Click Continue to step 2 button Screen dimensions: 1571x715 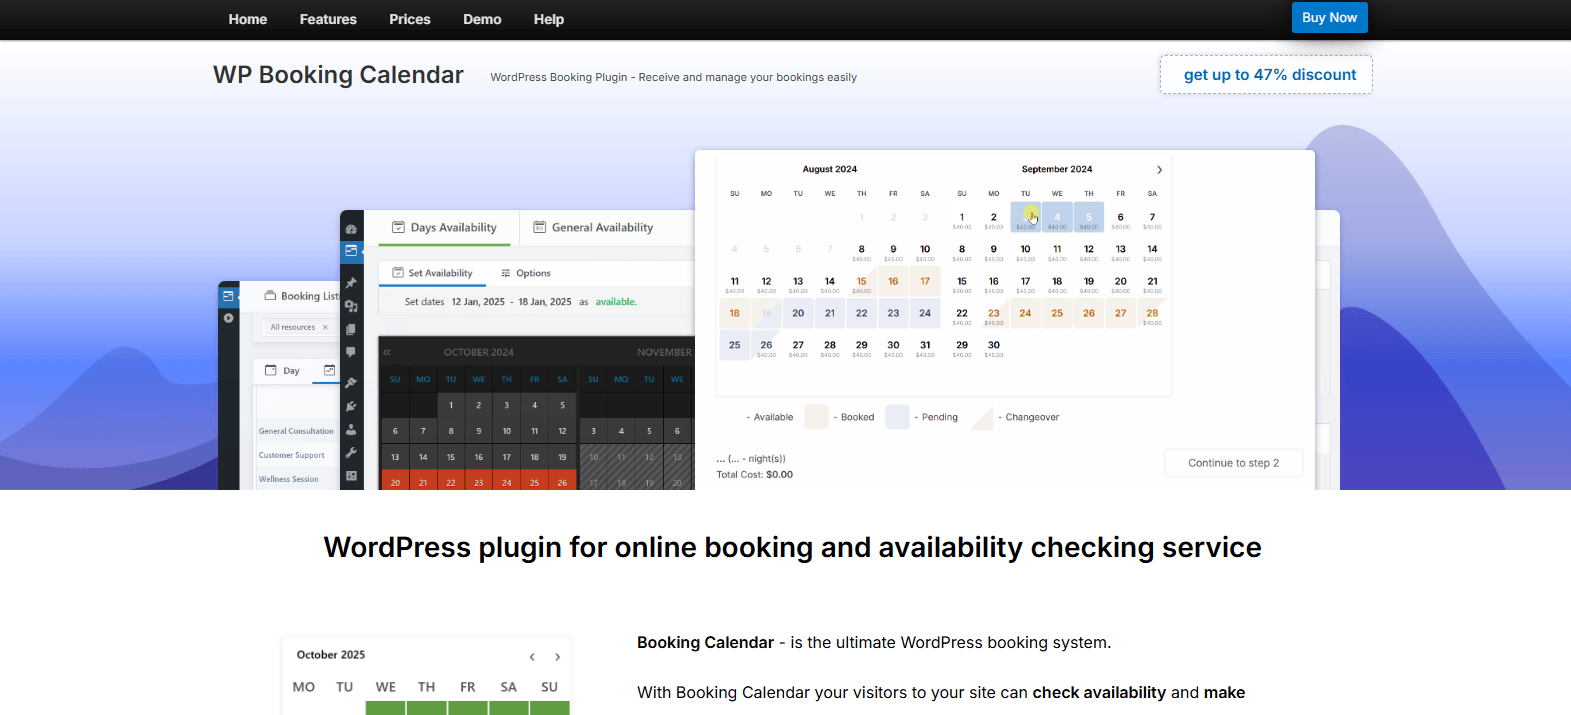[x=1233, y=463]
